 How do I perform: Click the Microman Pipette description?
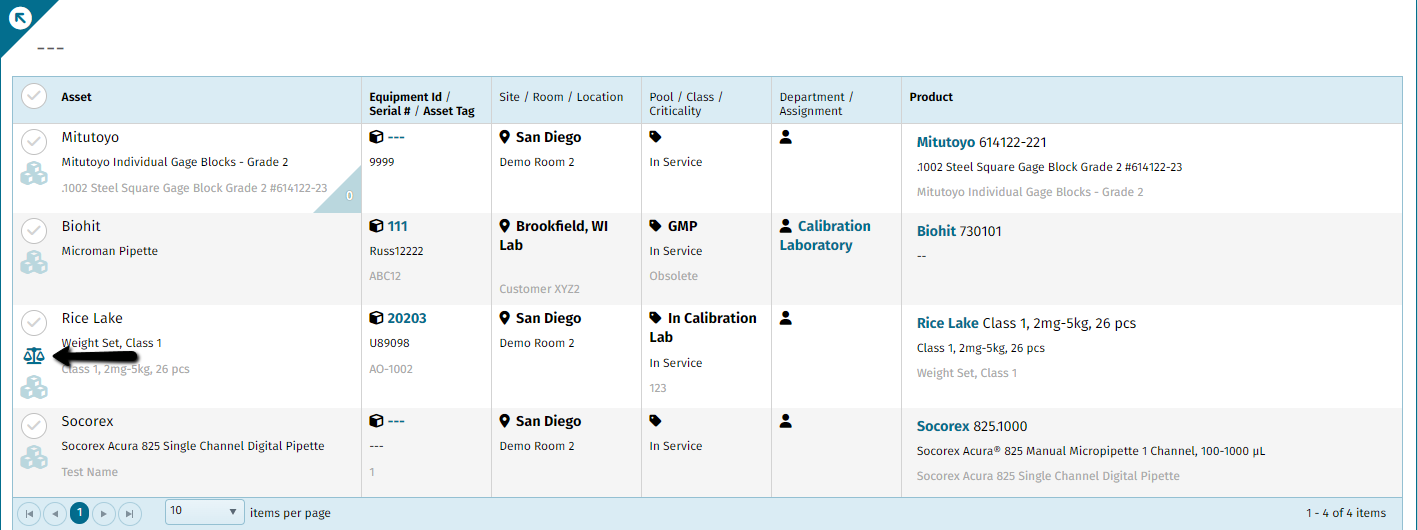click(x=110, y=251)
